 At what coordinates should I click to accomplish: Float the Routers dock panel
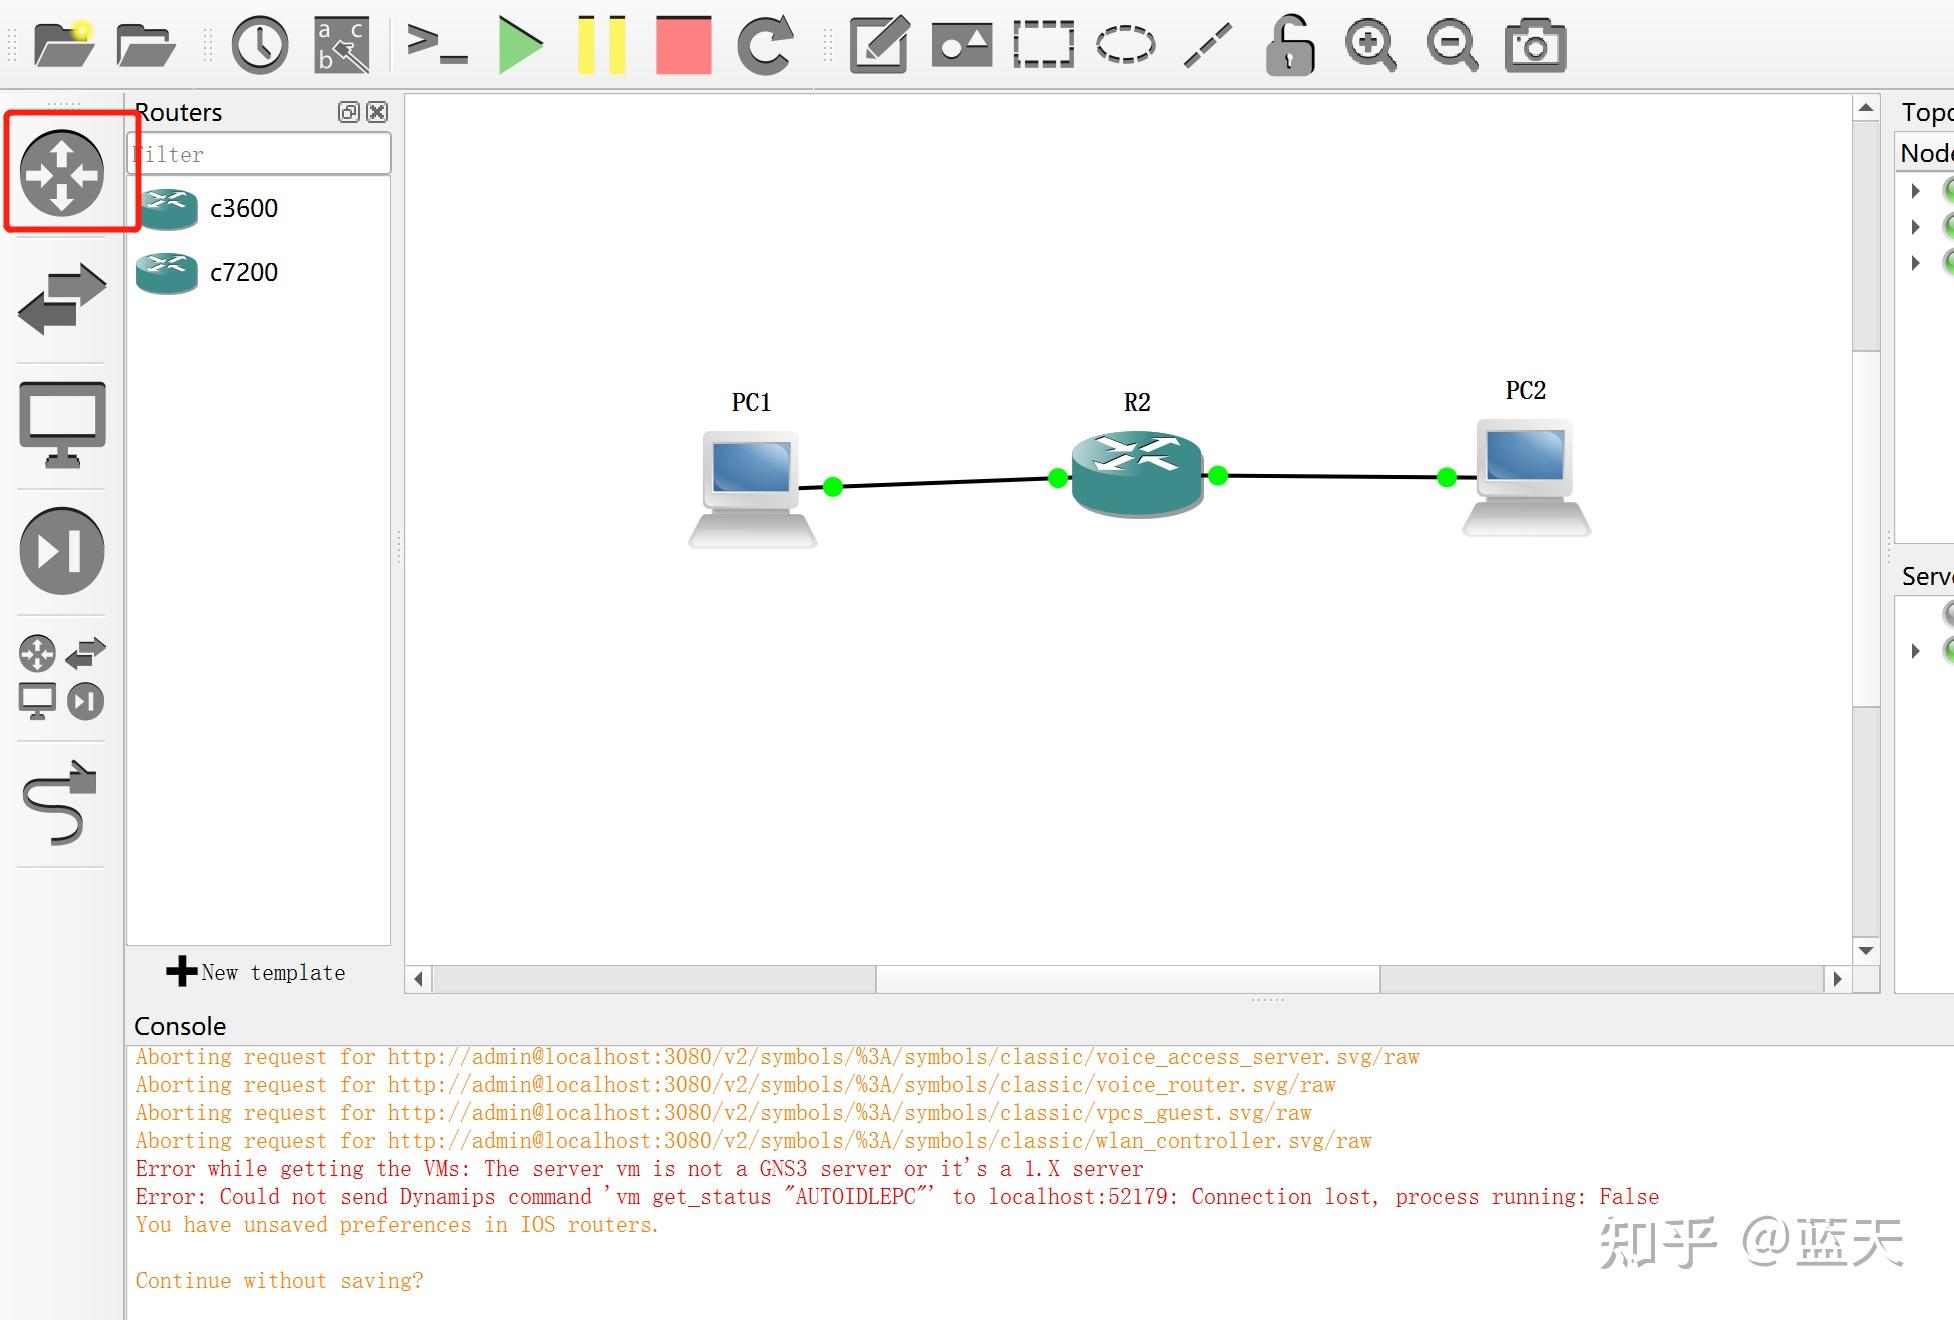click(x=348, y=112)
